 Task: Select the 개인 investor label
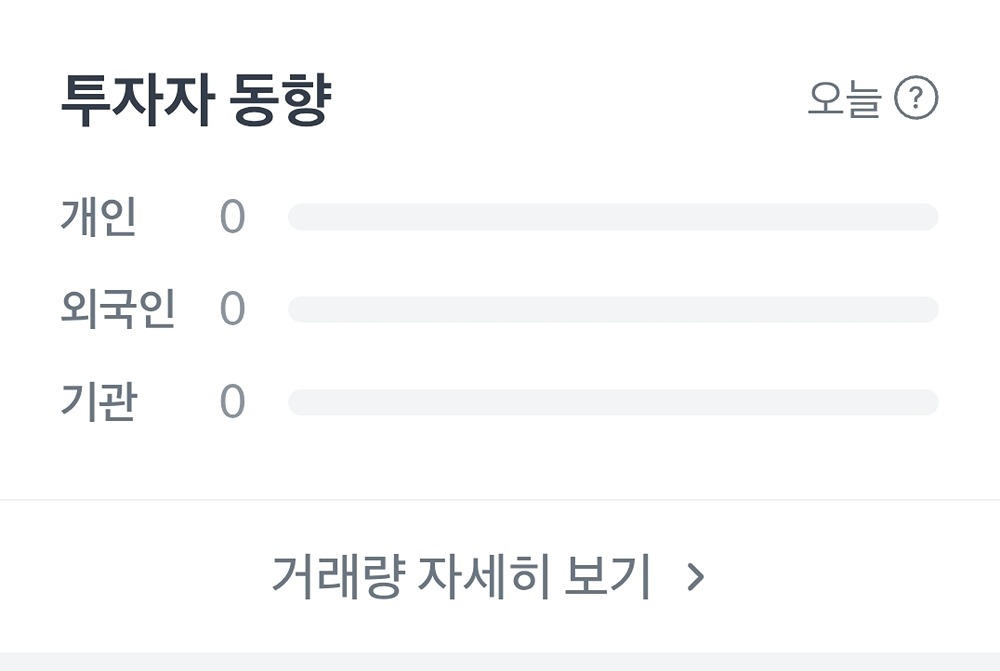point(98,217)
